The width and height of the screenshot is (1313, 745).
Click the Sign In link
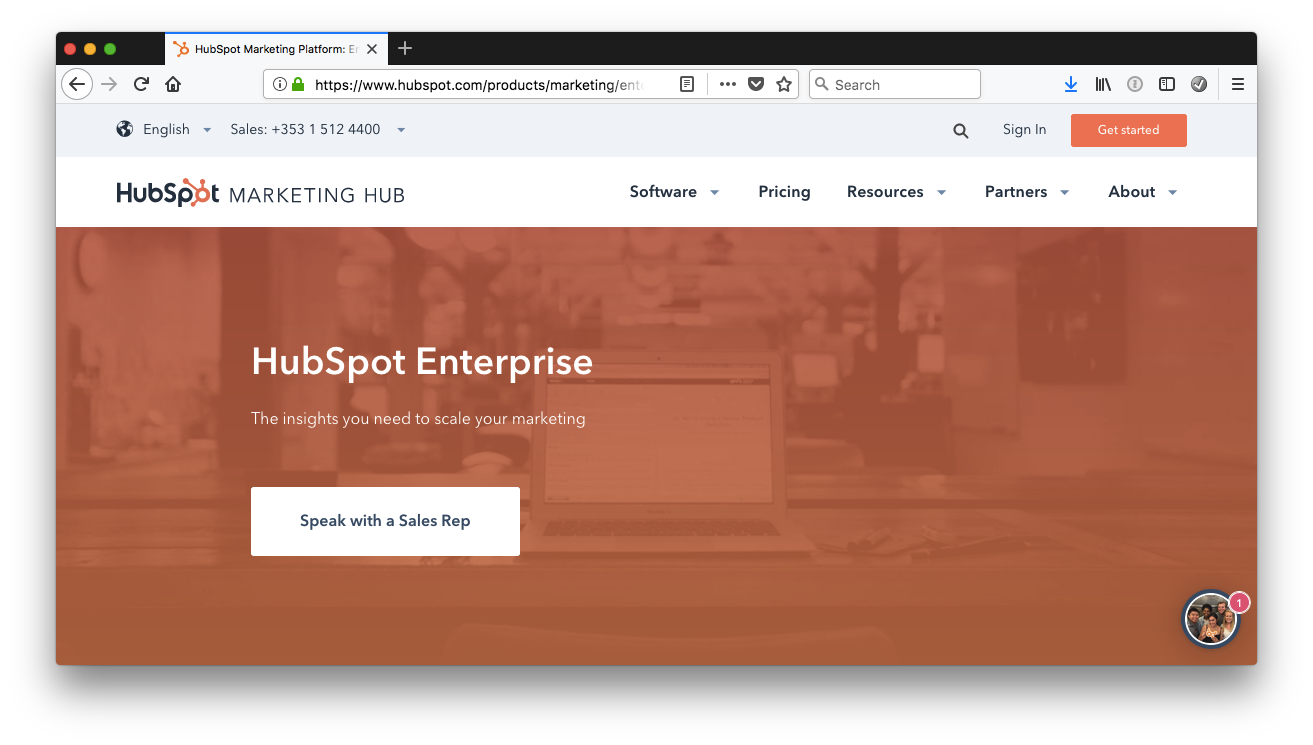[x=1024, y=130]
